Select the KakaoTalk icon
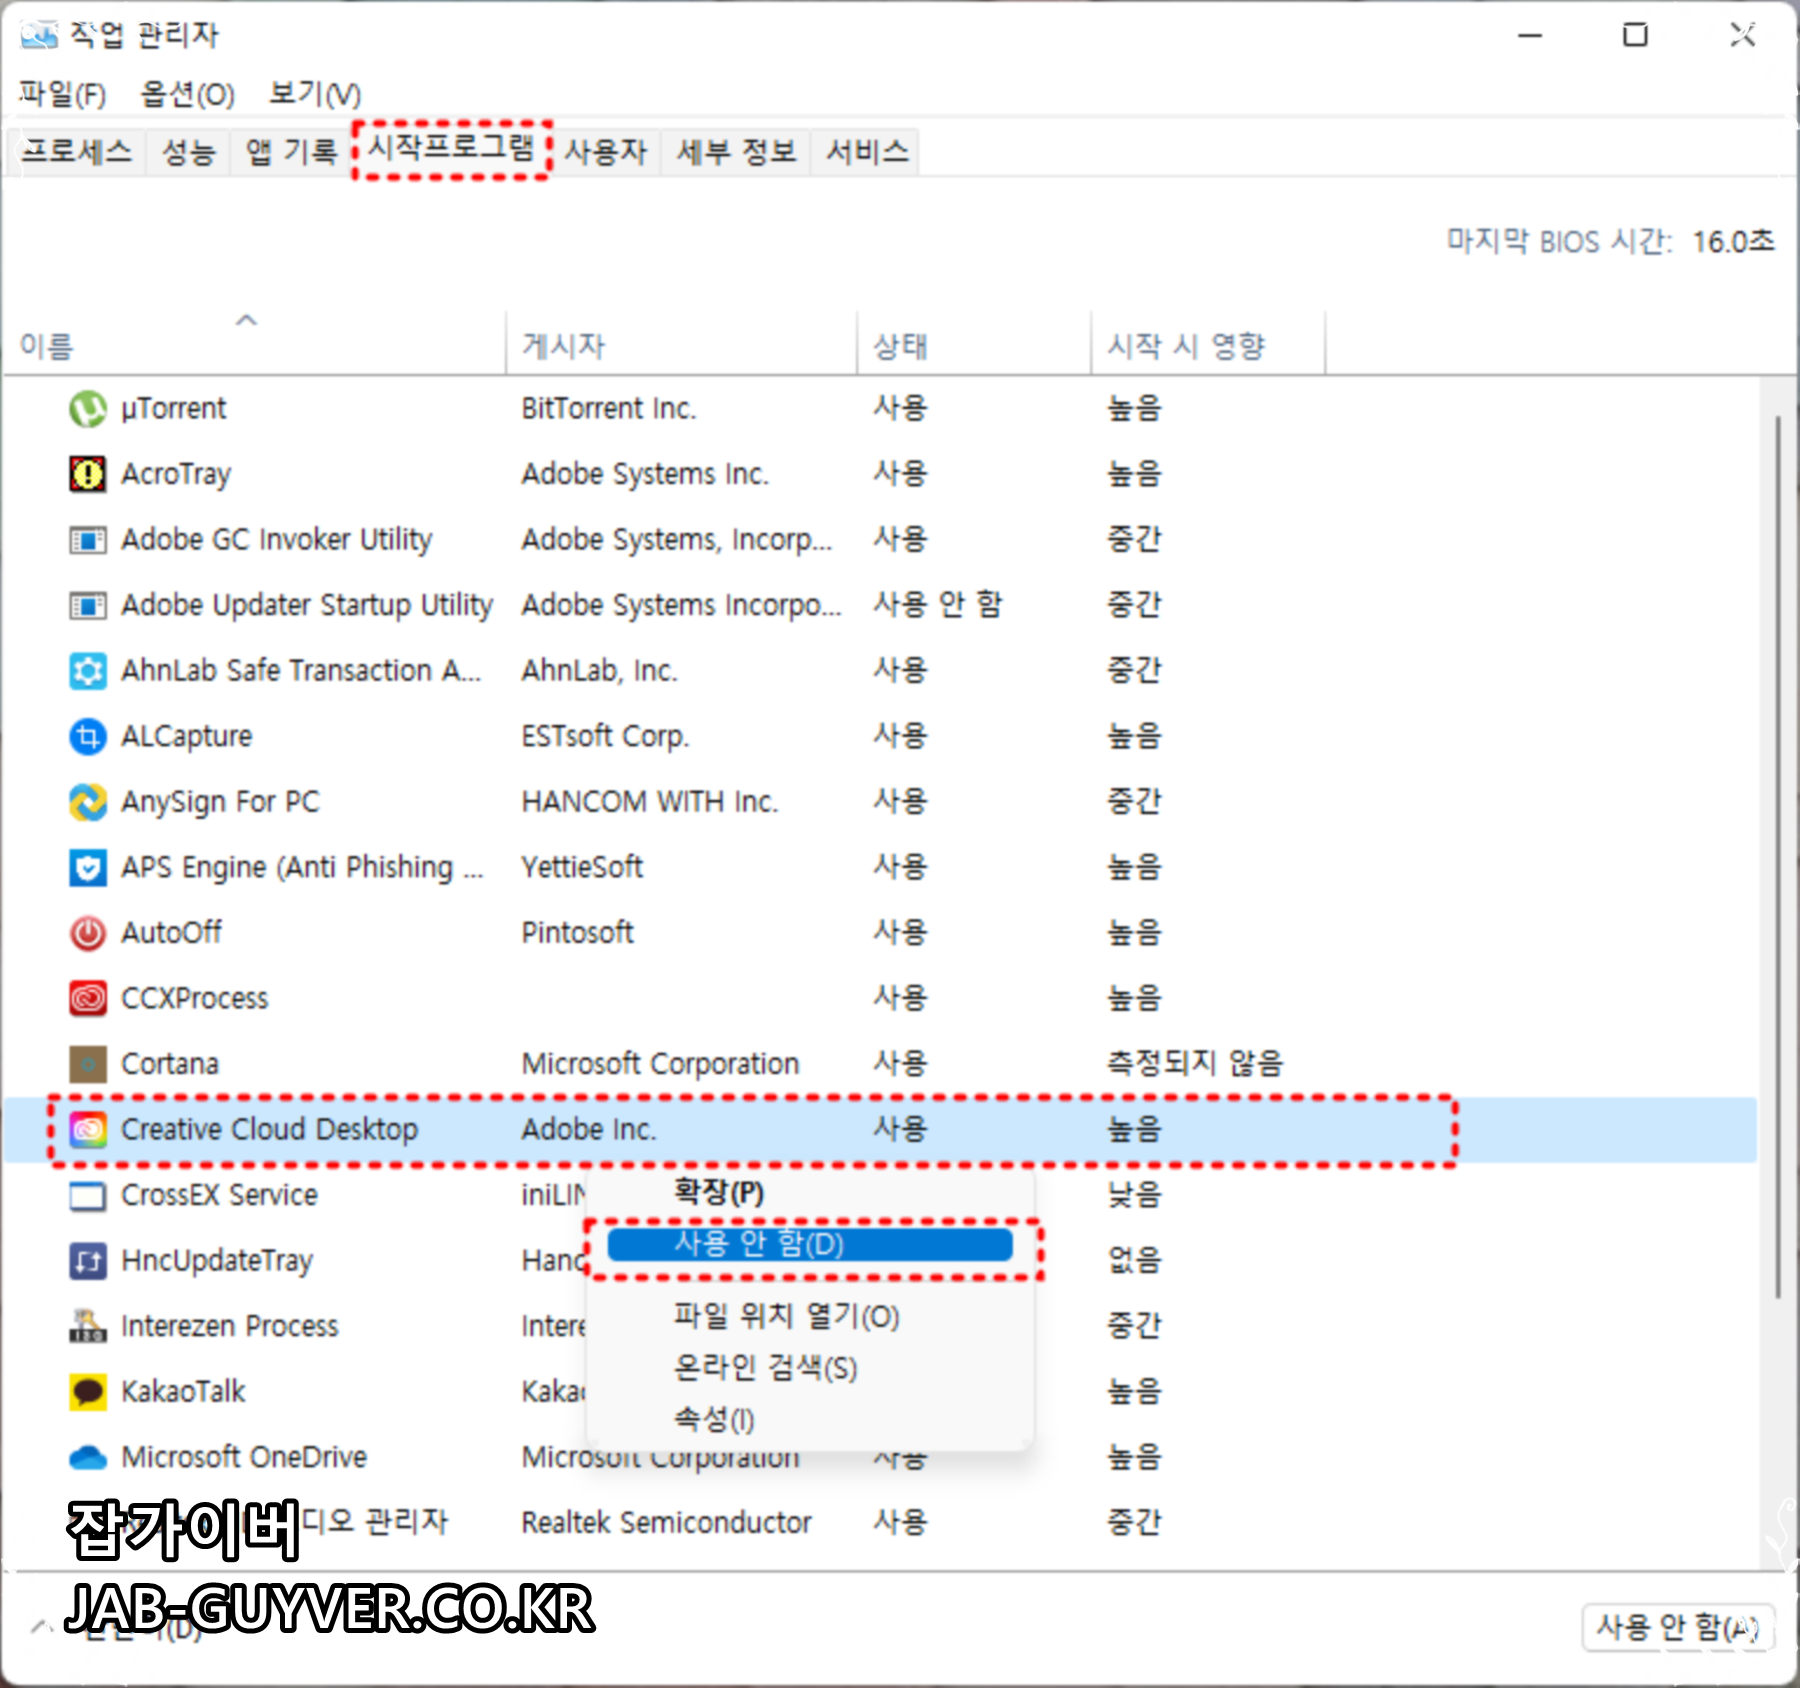 click(x=88, y=1392)
